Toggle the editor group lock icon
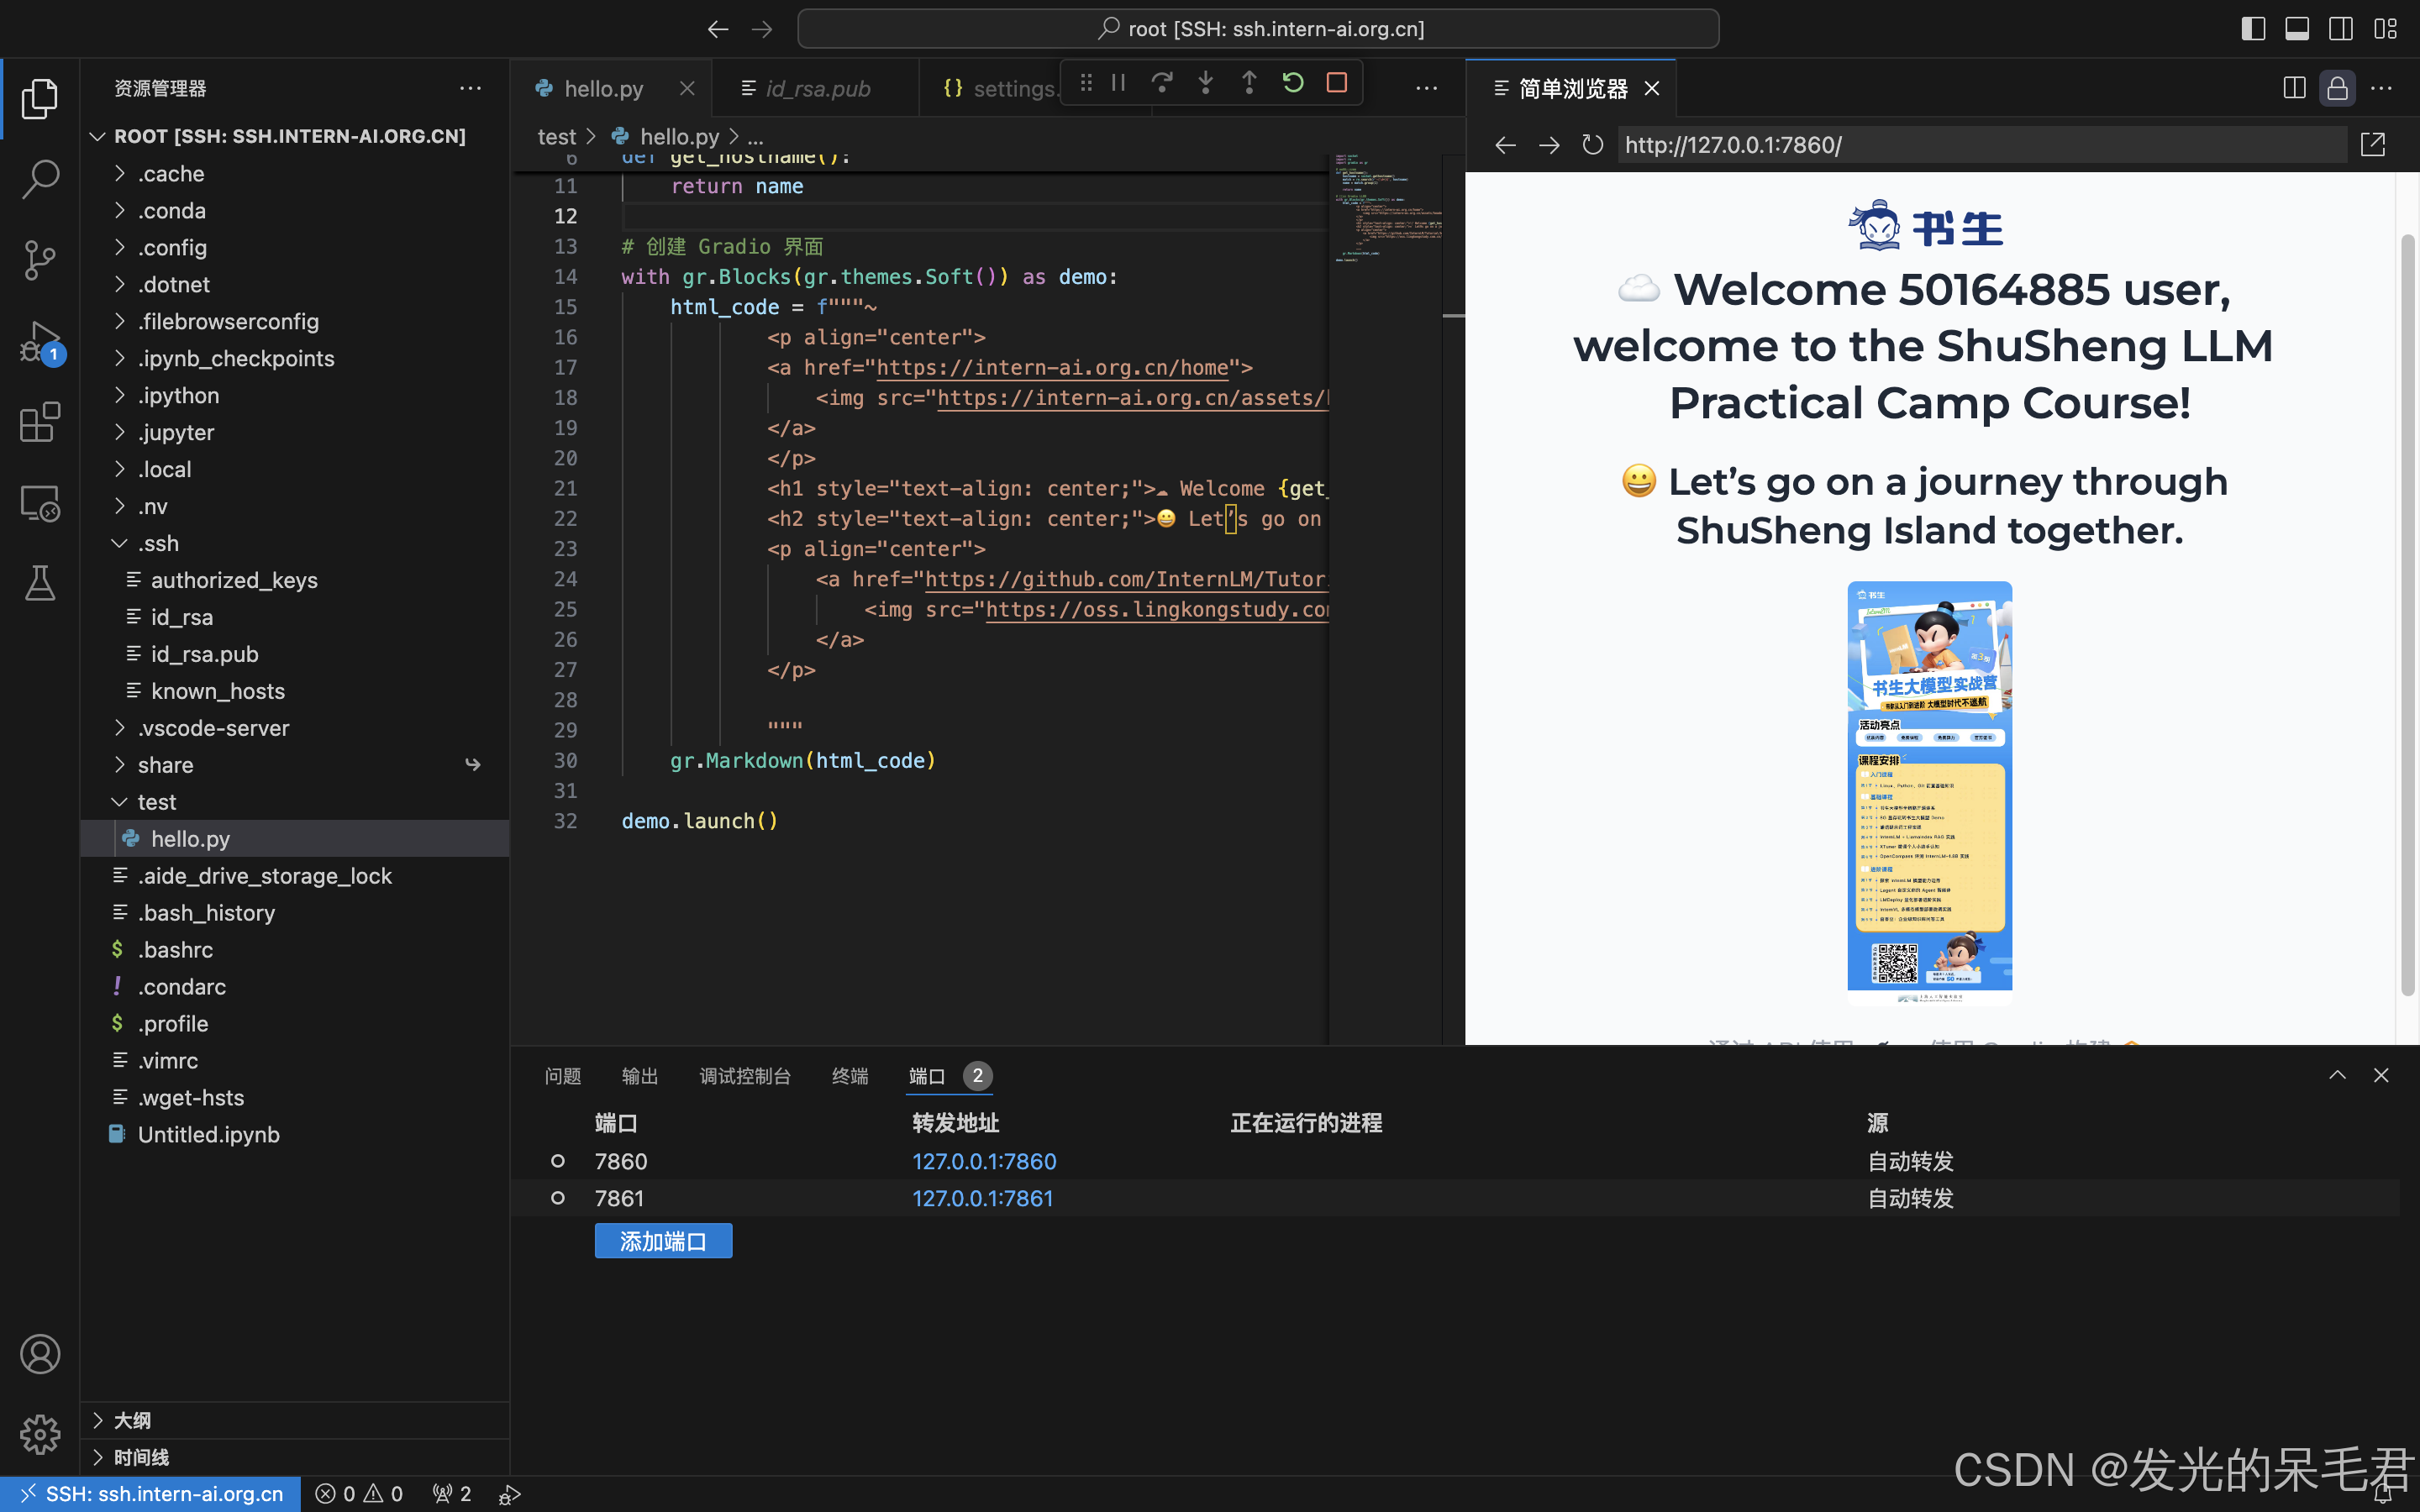This screenshot has width=2420, height=1512. [x=2337, y=88]
